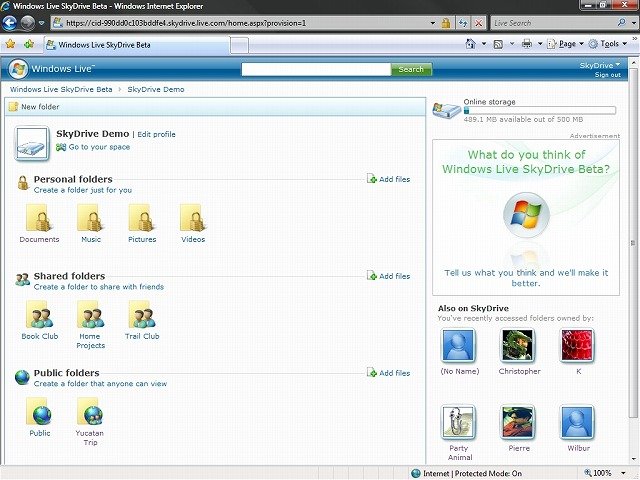Select the Windows Live SkyDrive Beta tab
Screen dimensions: 640x480
[137, 45]
